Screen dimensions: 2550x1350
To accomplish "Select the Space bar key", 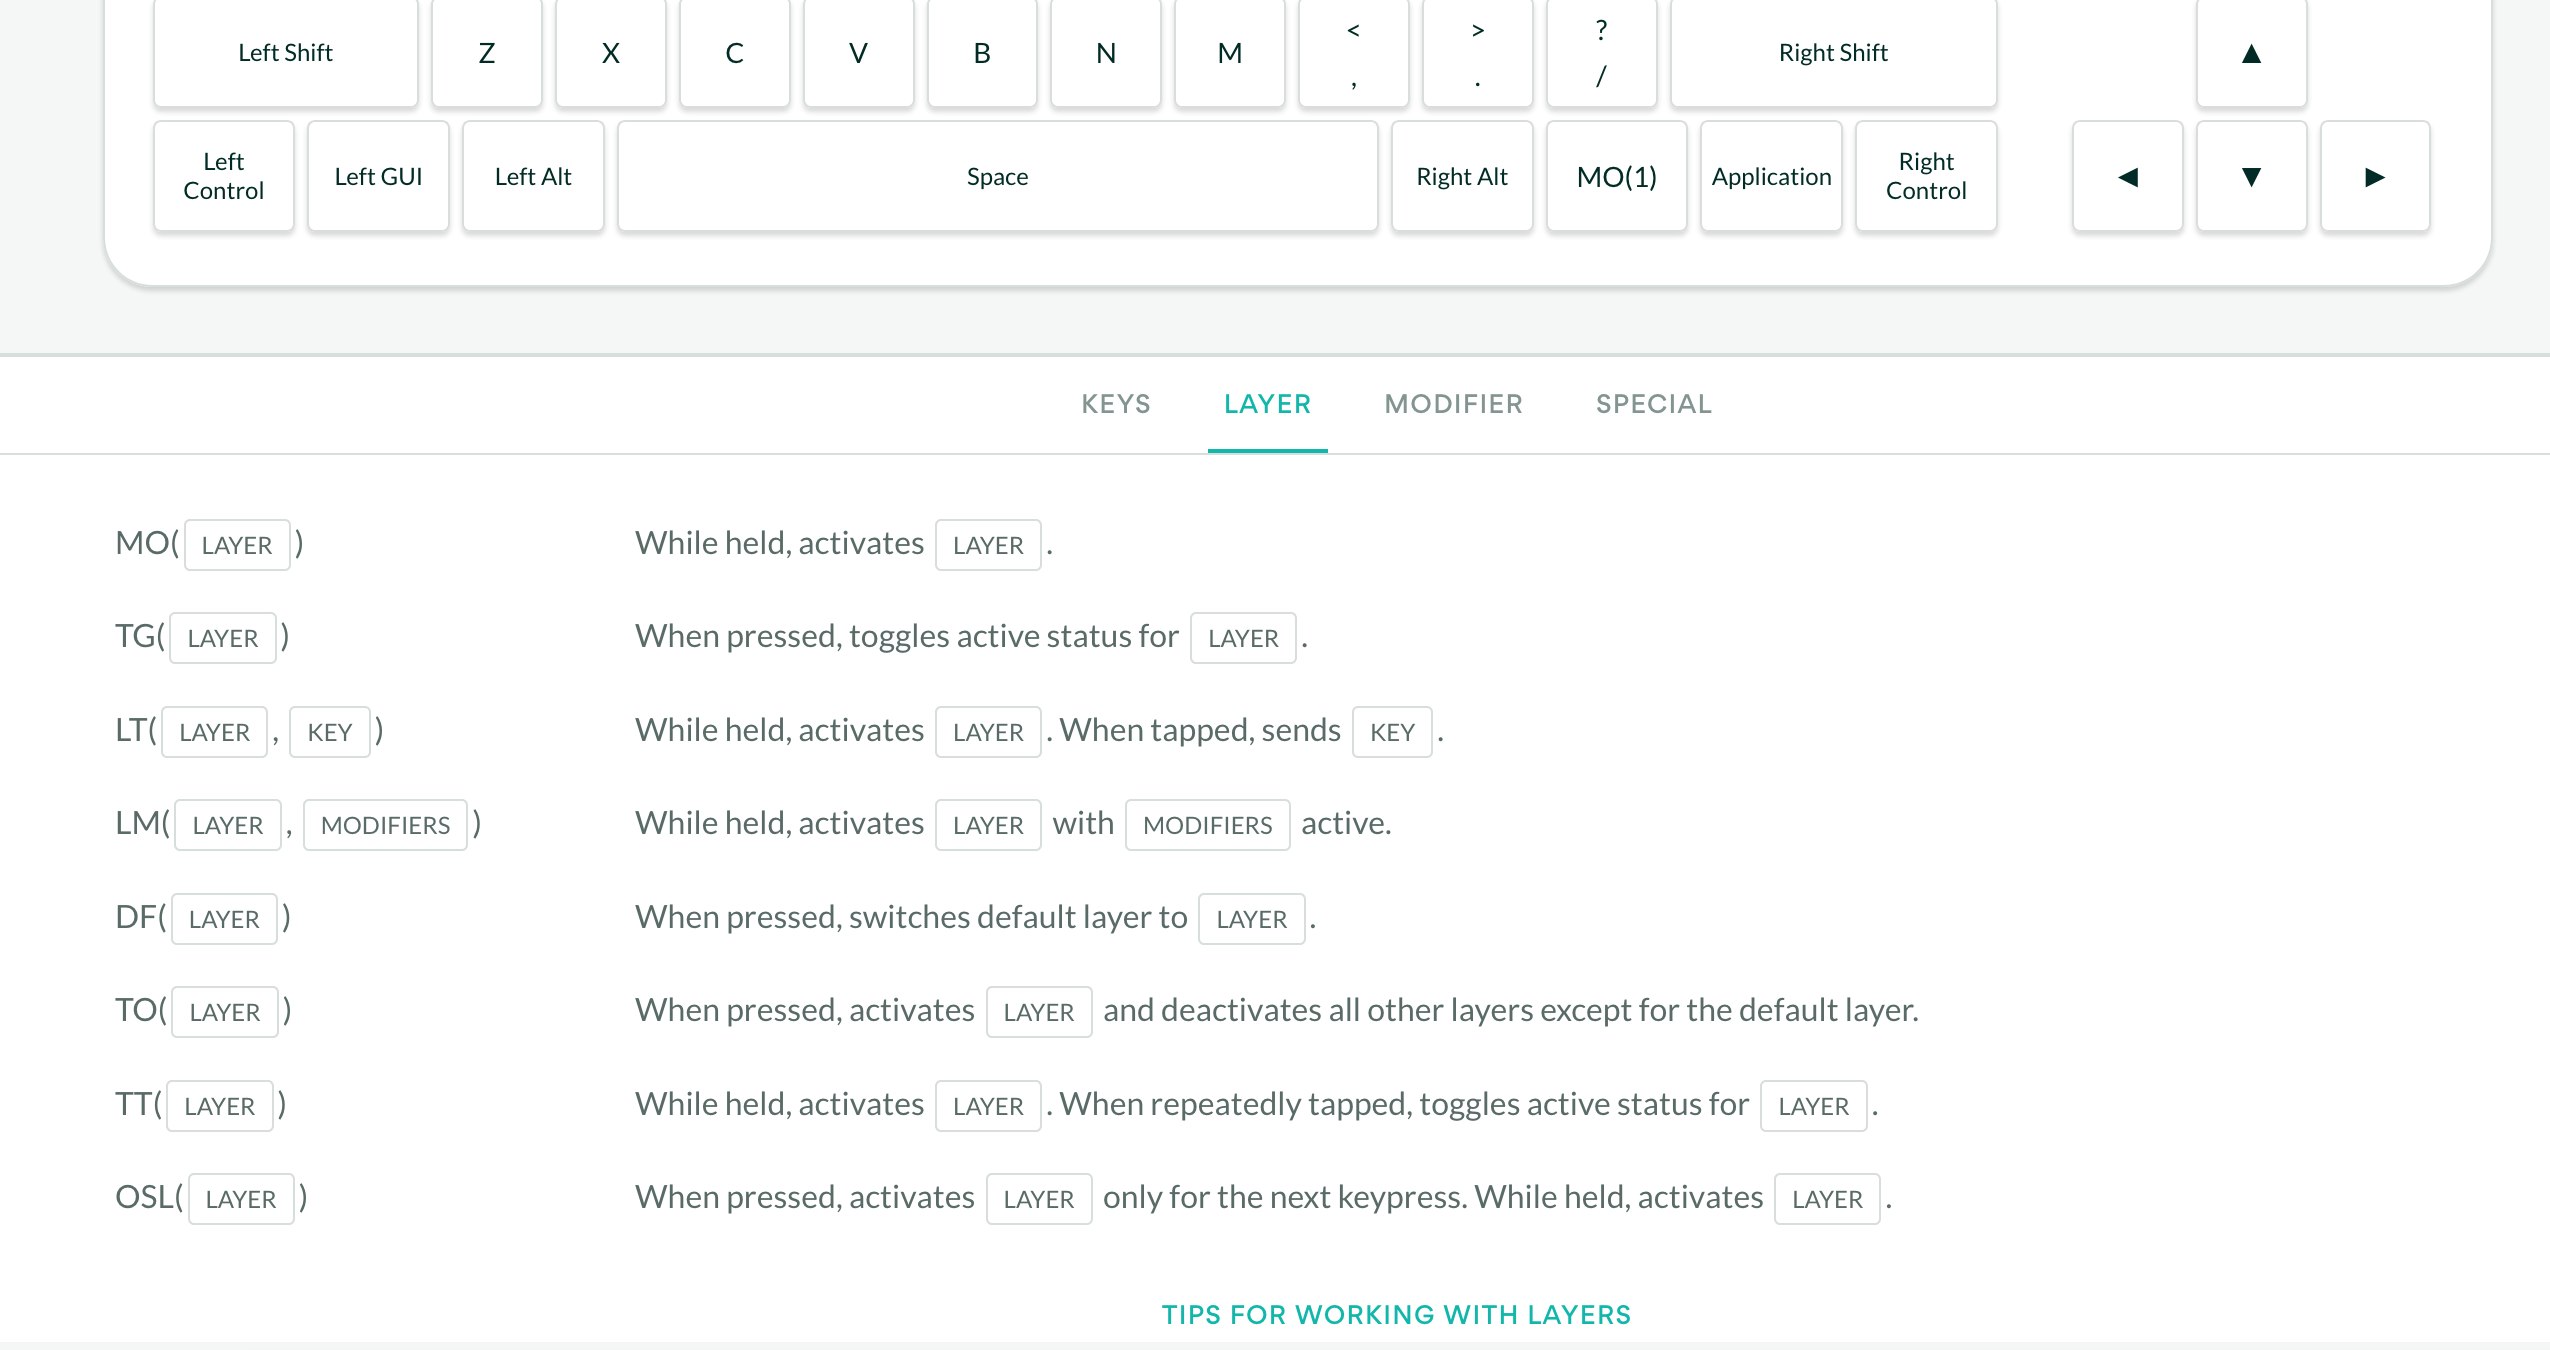I will tap(997, 177).
